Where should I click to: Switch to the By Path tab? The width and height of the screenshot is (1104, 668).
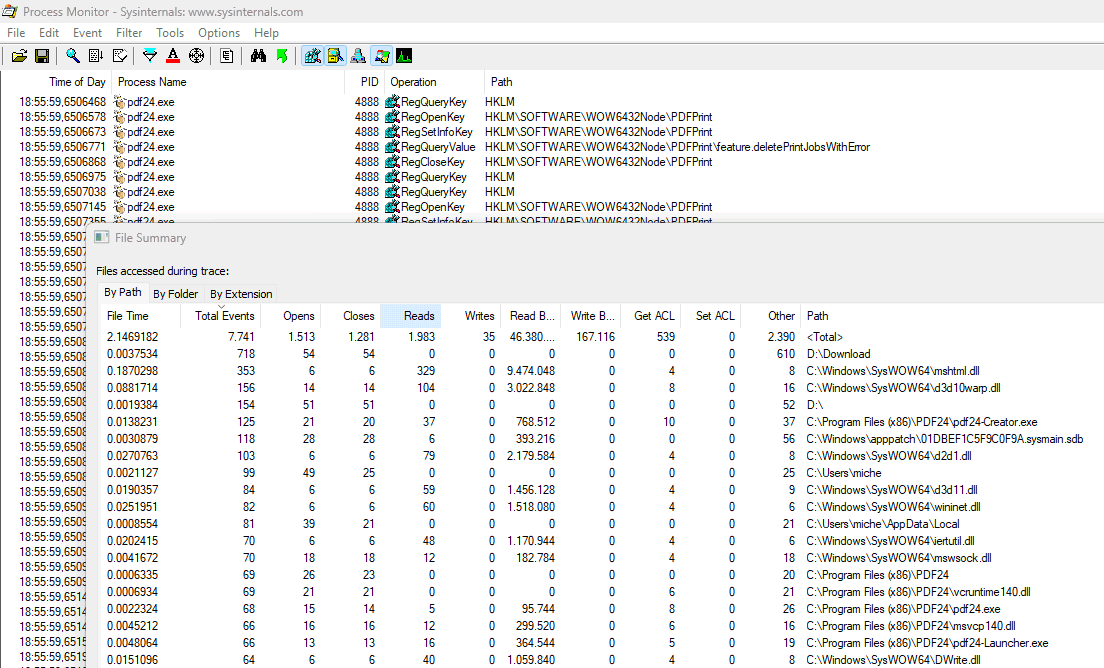123,292
